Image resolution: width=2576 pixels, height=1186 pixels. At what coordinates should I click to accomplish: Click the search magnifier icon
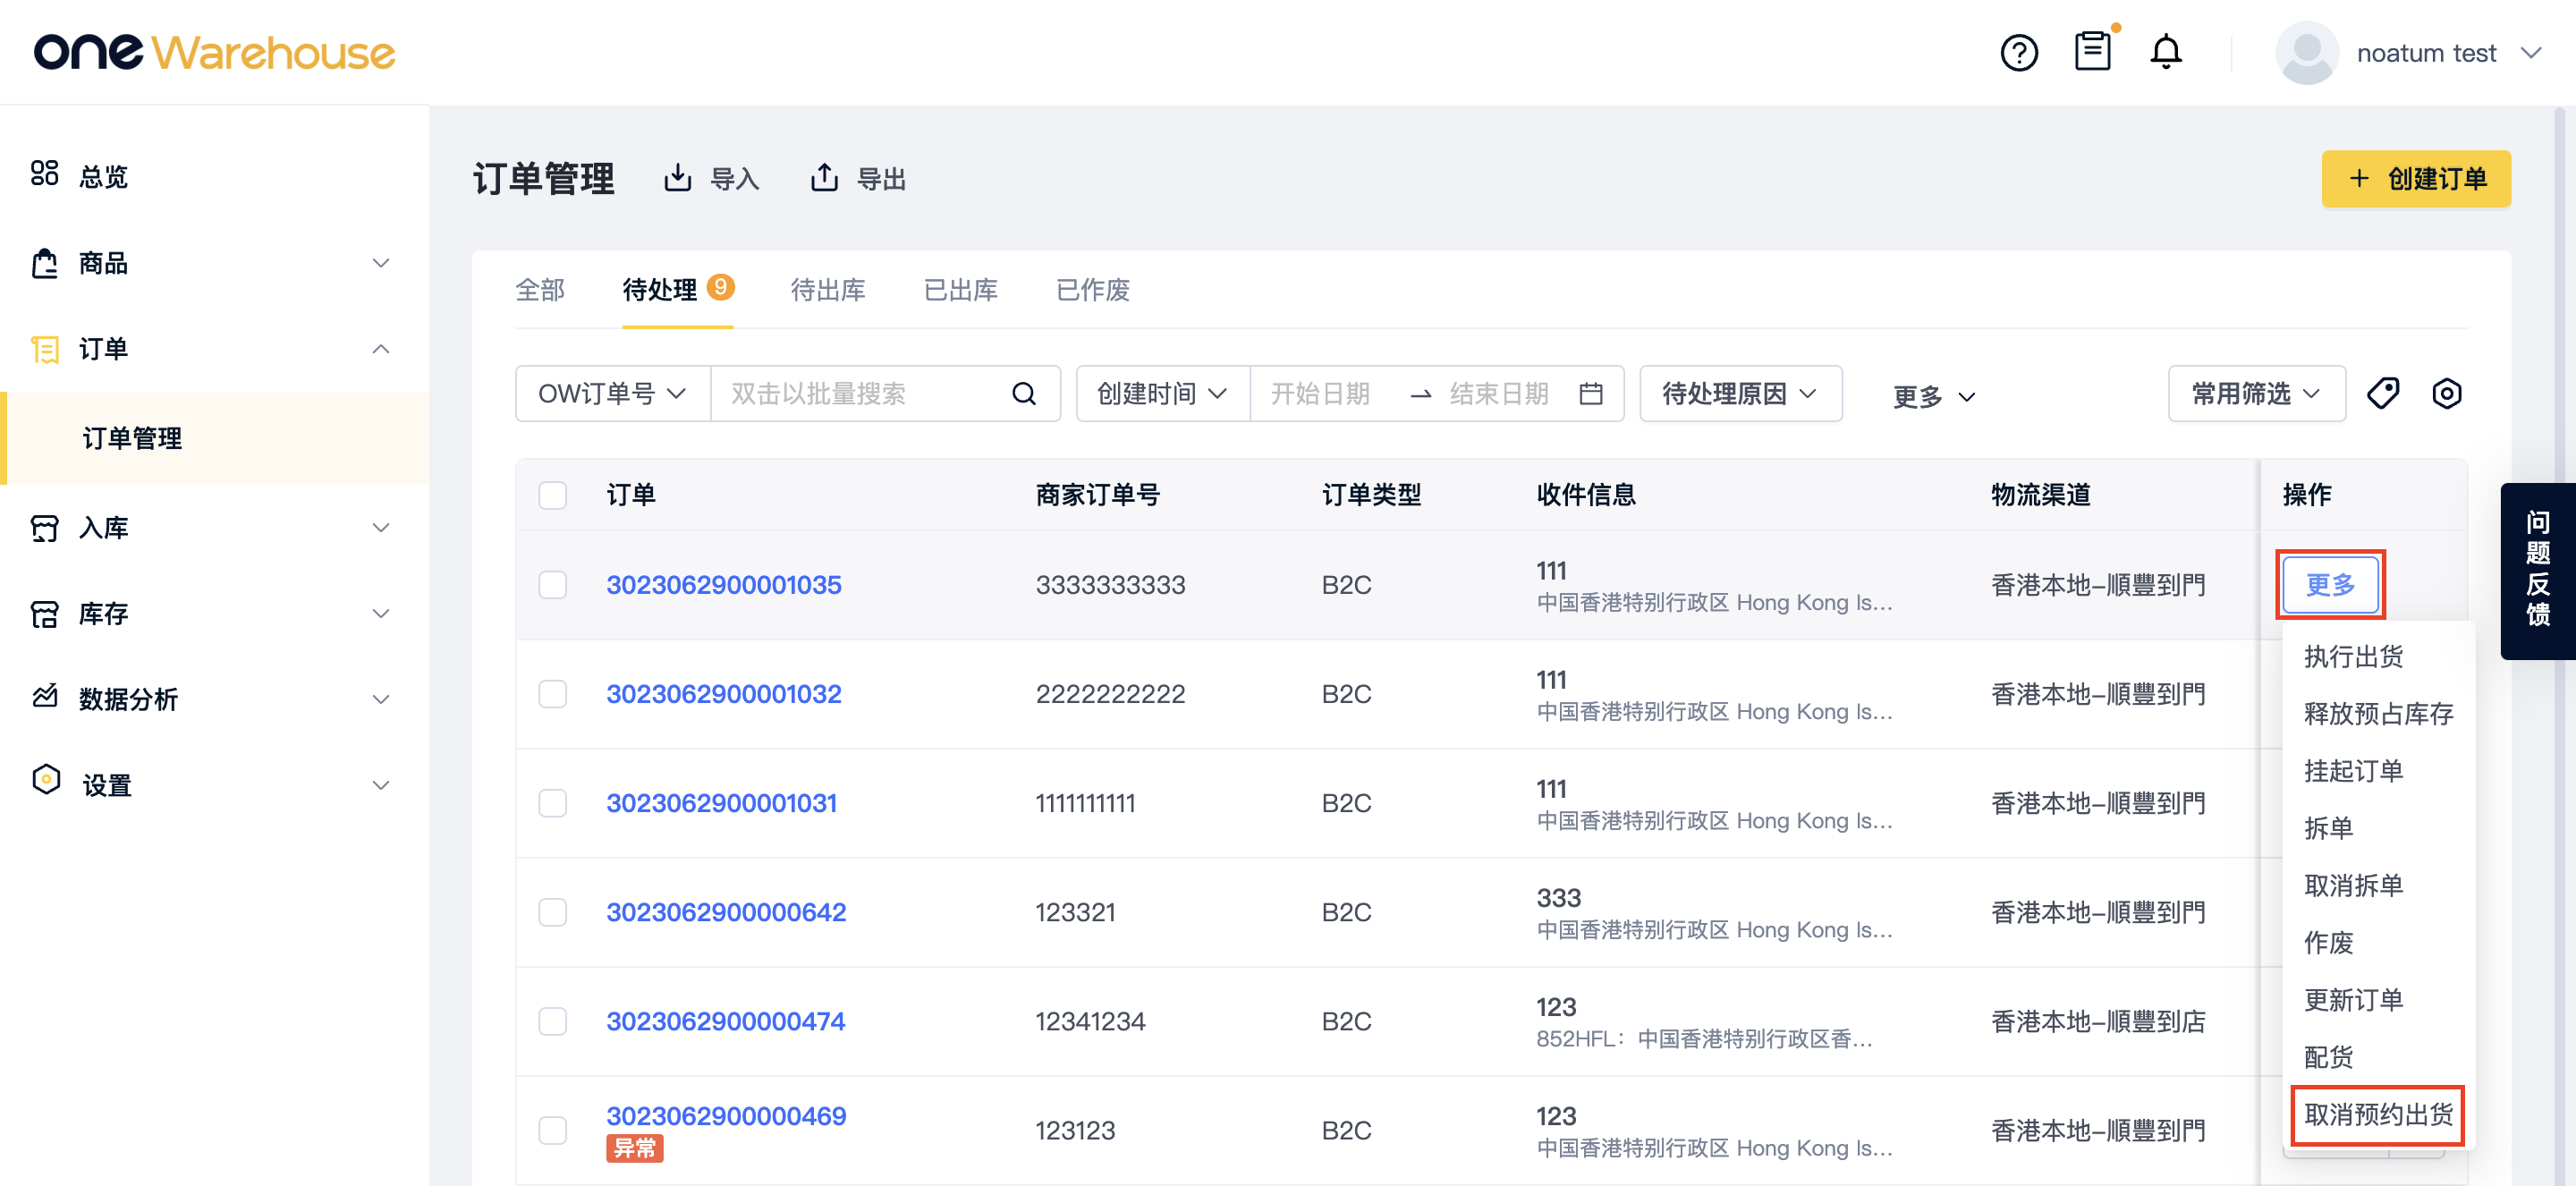coord(1024,394)
